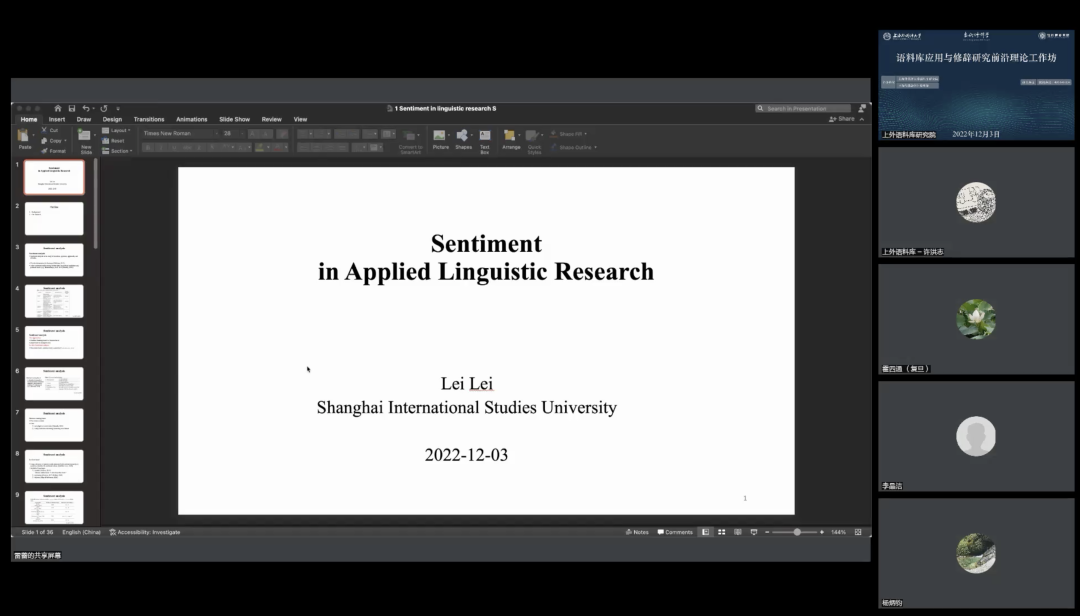Open the Shape Fill dropdown
This screenshot has width=1080, height=616.
point(569,134)
